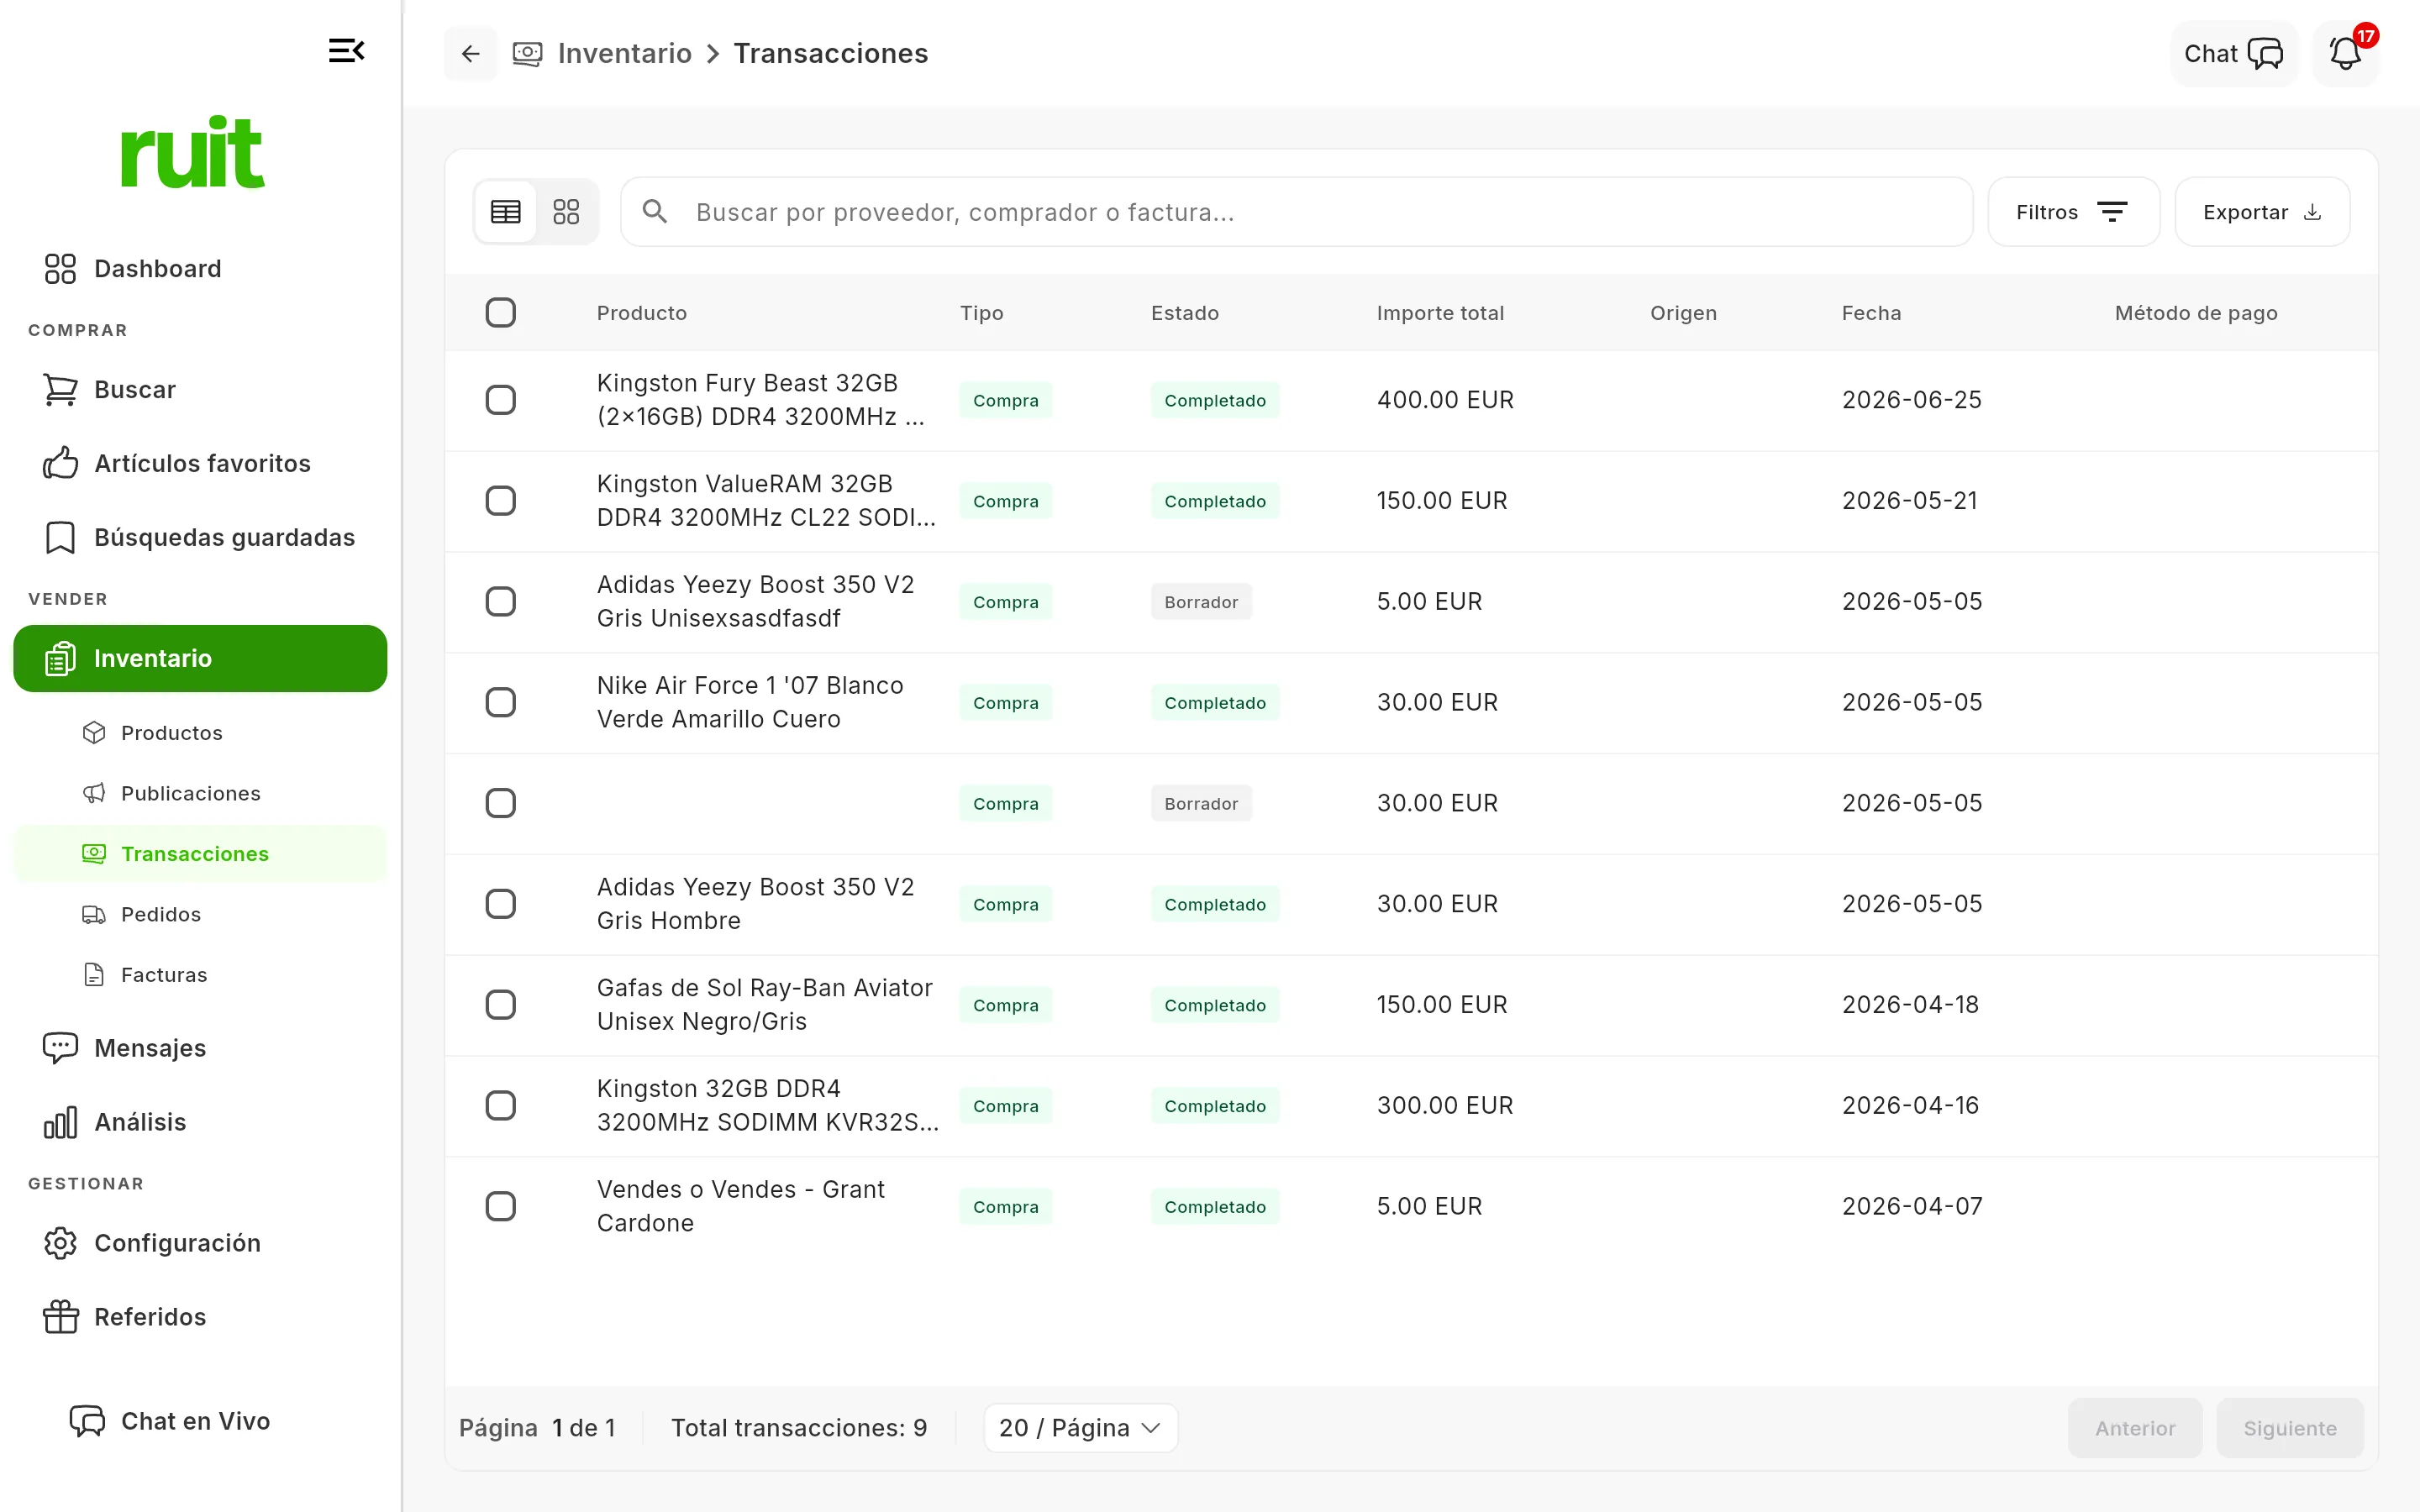Go back using the arrow button
2420x1512 pixels.
click(471, 54)
